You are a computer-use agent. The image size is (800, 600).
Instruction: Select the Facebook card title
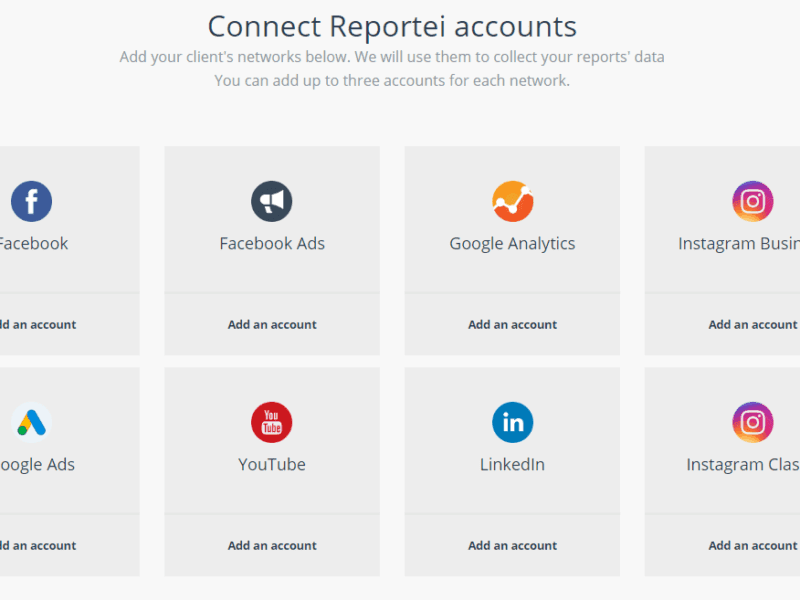pos(34,243)
